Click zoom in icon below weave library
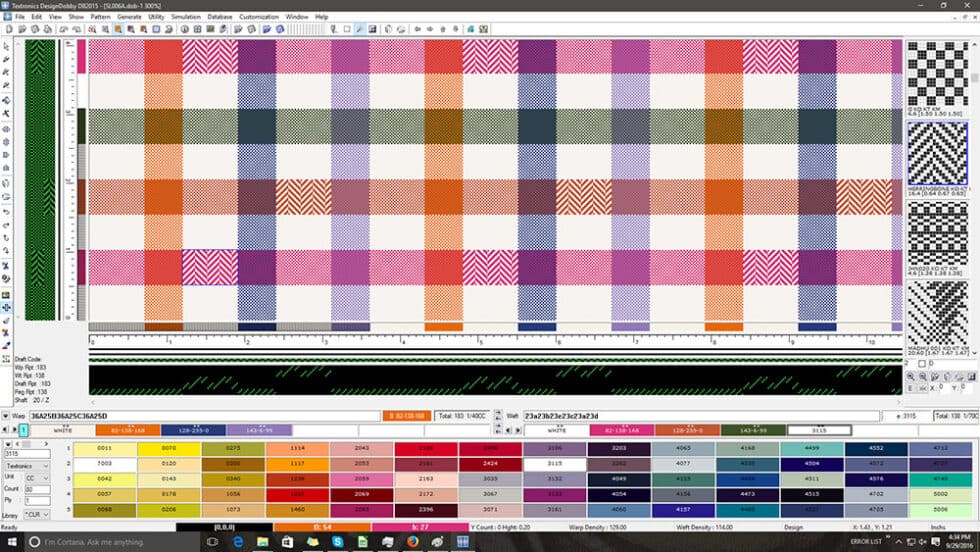Viewport: 980px width, 552px height. click(x=912, y=377)
